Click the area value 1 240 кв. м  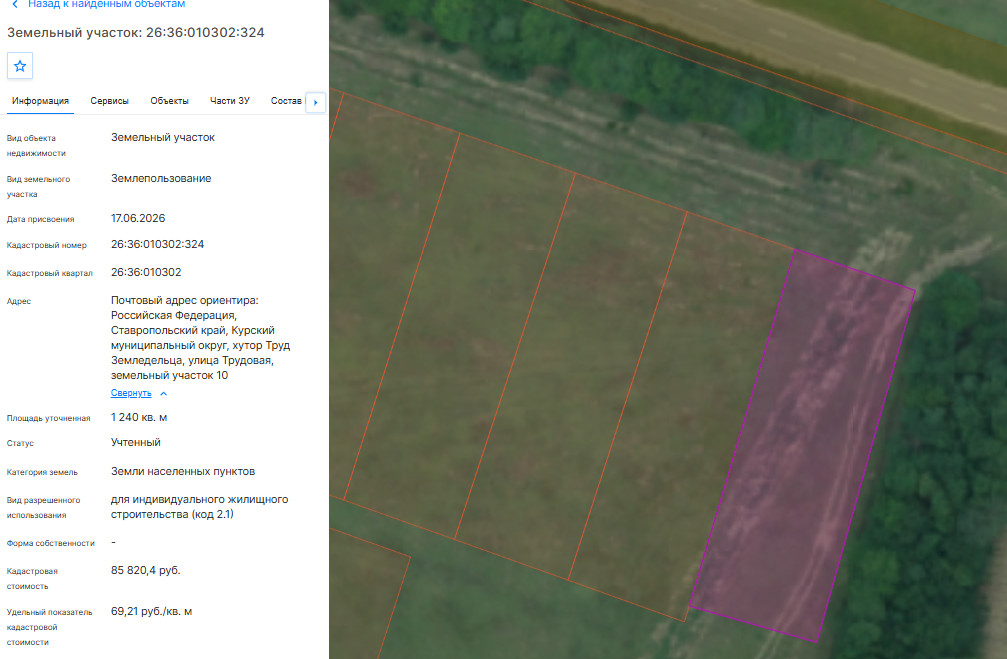(x=139, y=417)
